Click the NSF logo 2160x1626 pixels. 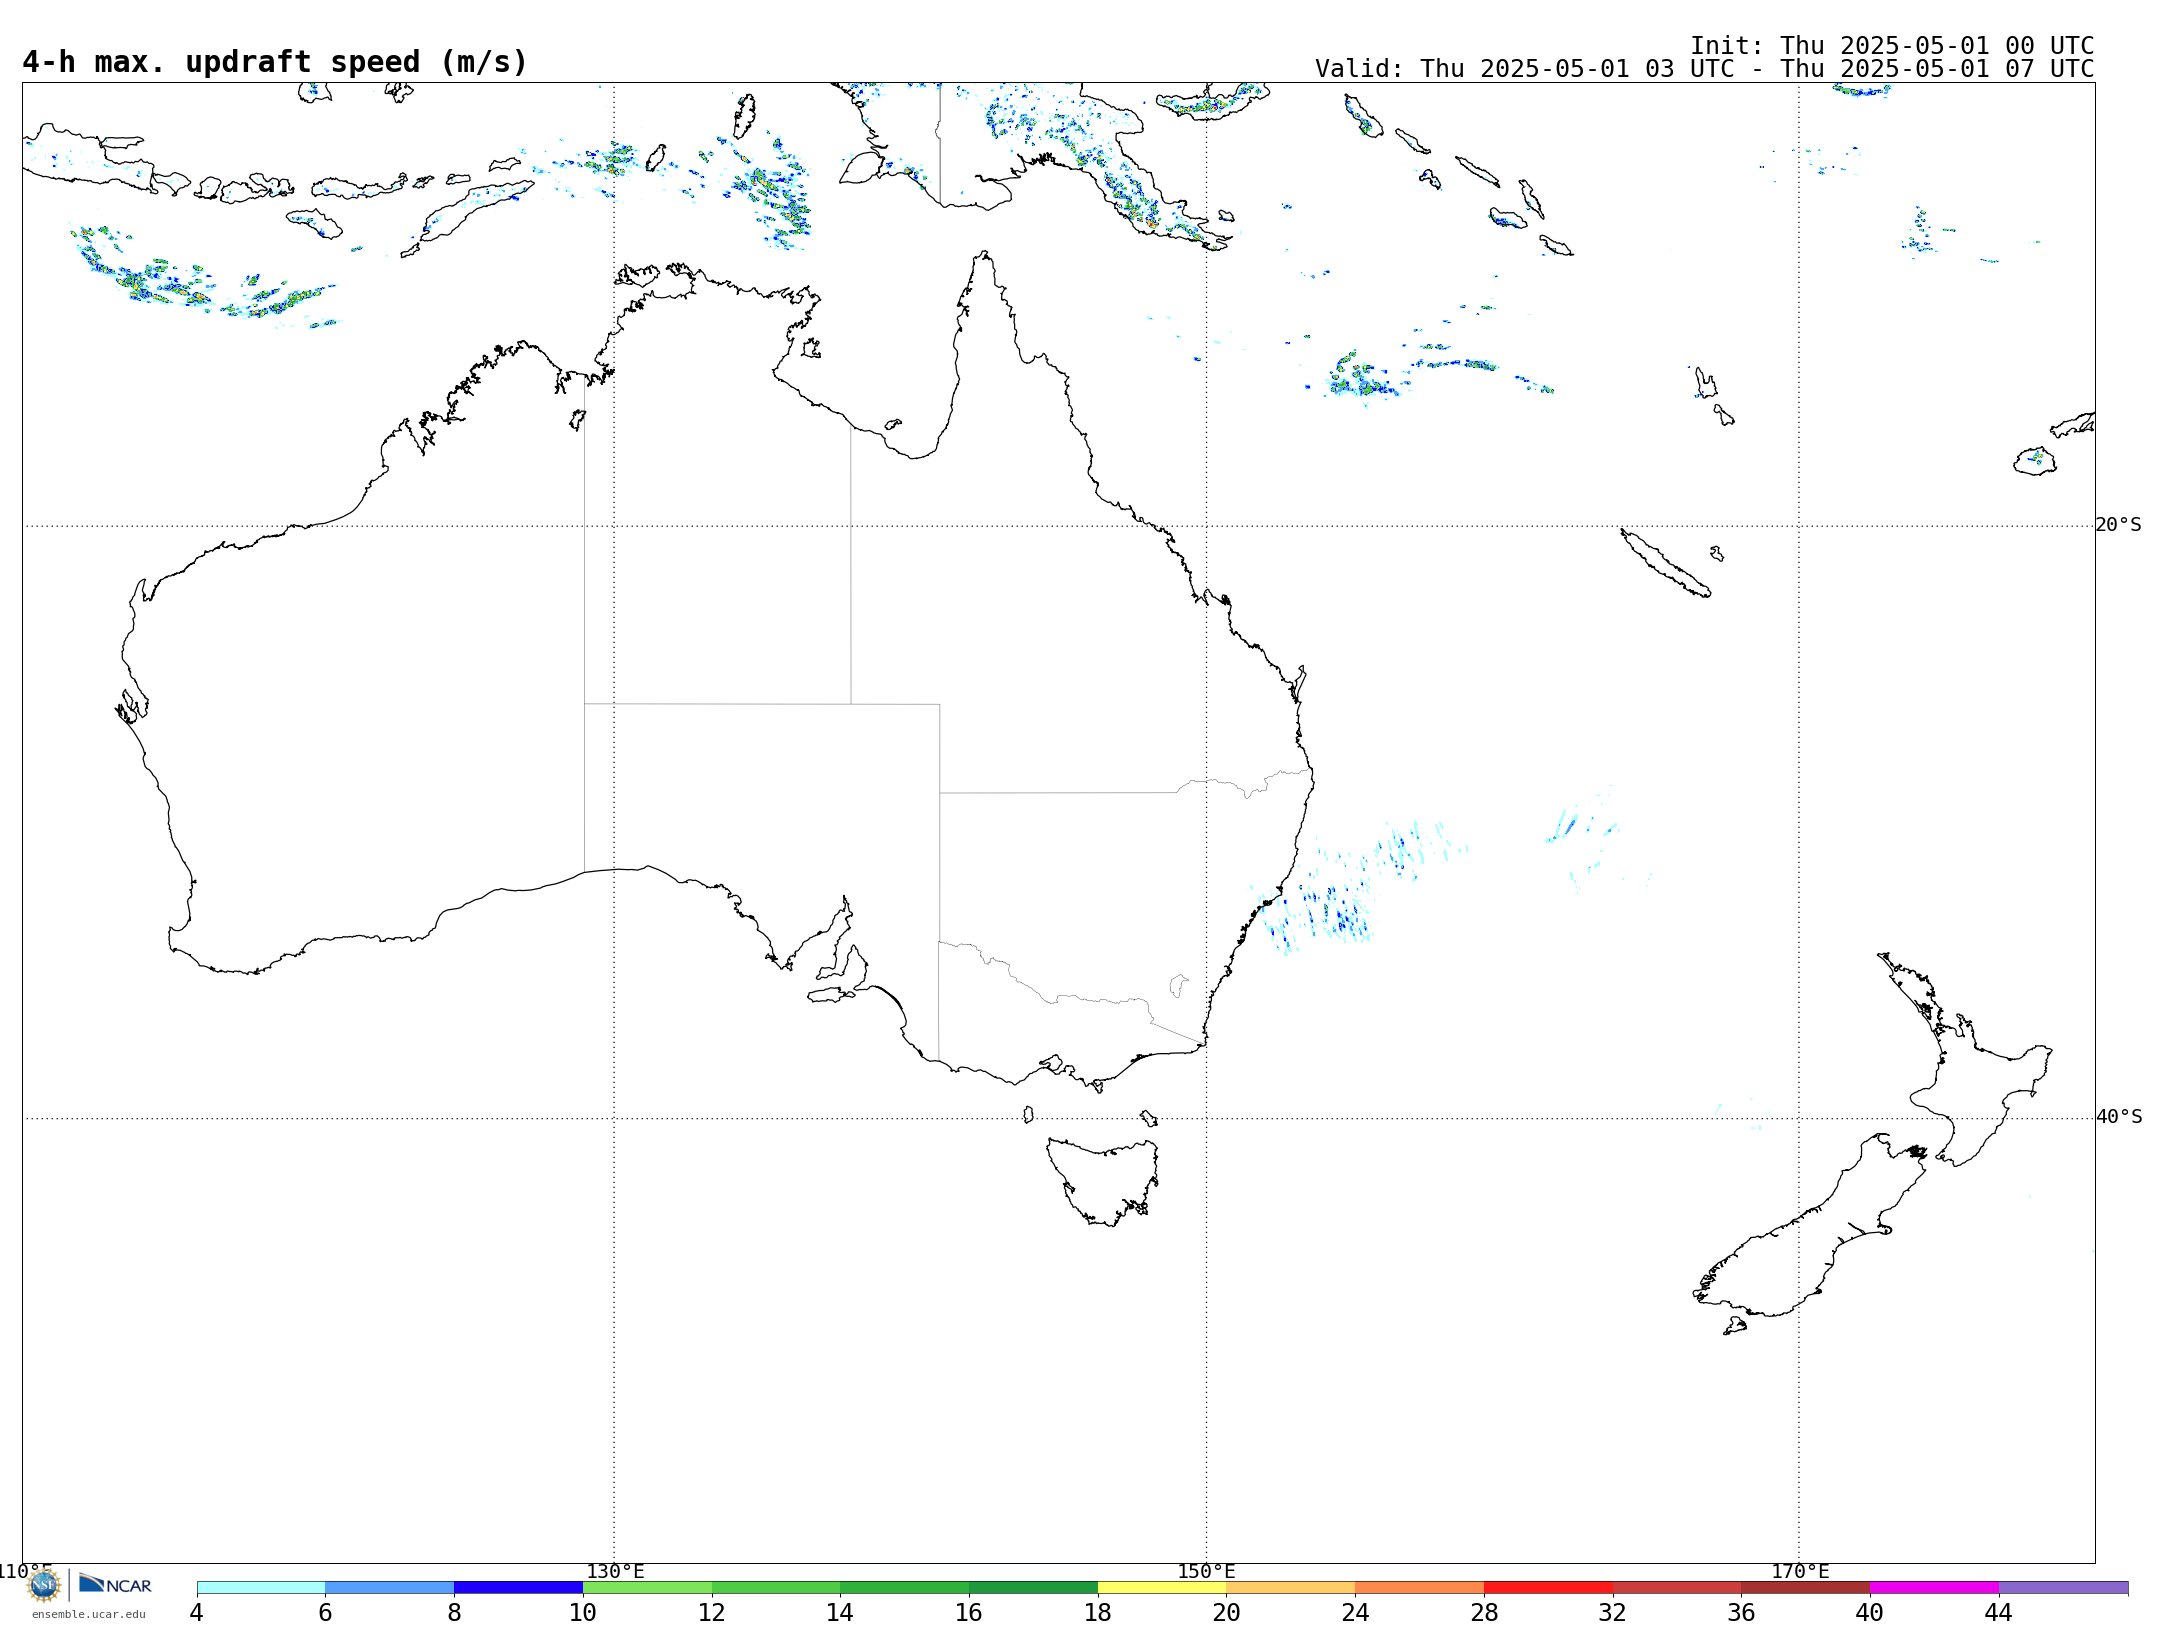[44, 1585]
